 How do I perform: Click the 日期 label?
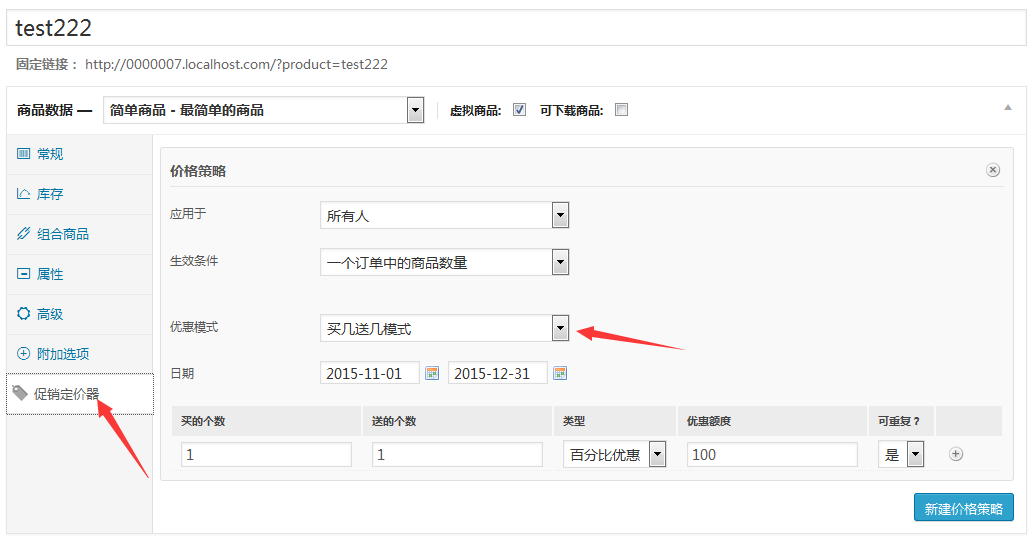(x=182, y=373)
